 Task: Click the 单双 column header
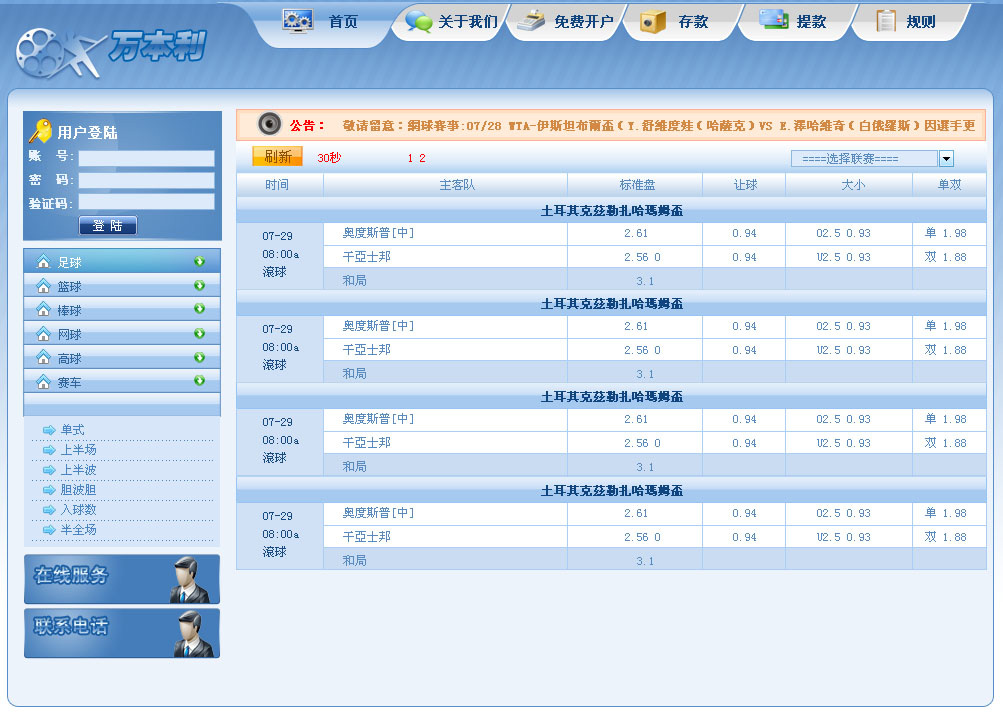949,185
